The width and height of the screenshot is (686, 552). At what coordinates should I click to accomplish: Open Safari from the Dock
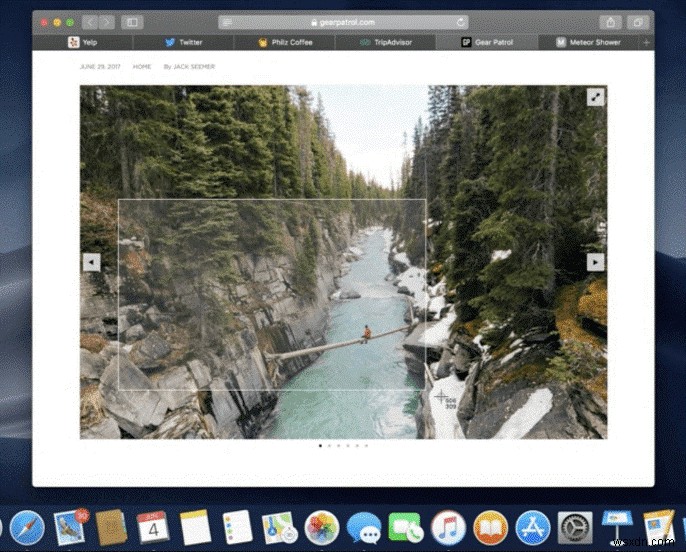pyautogui.click(x=27, y=528)
